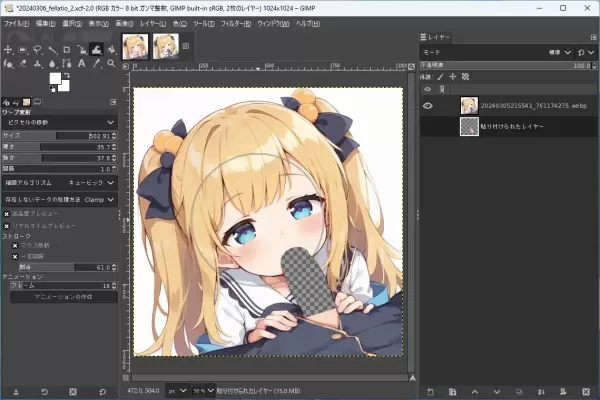Open the ウィンドウ menu
600x400 pixels.
point(273,24)
